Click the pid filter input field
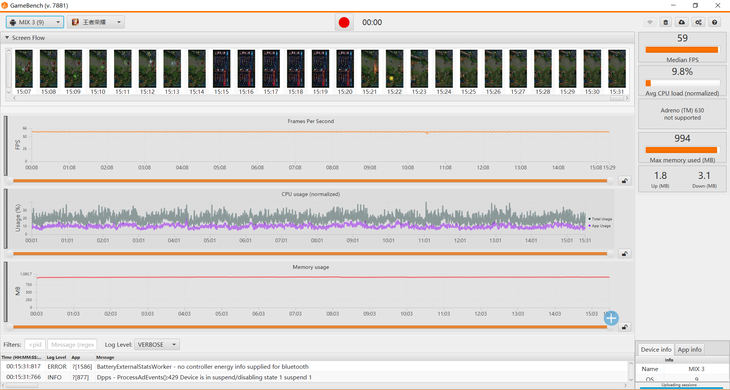The image size is (730, 390). tap(35, 344)
